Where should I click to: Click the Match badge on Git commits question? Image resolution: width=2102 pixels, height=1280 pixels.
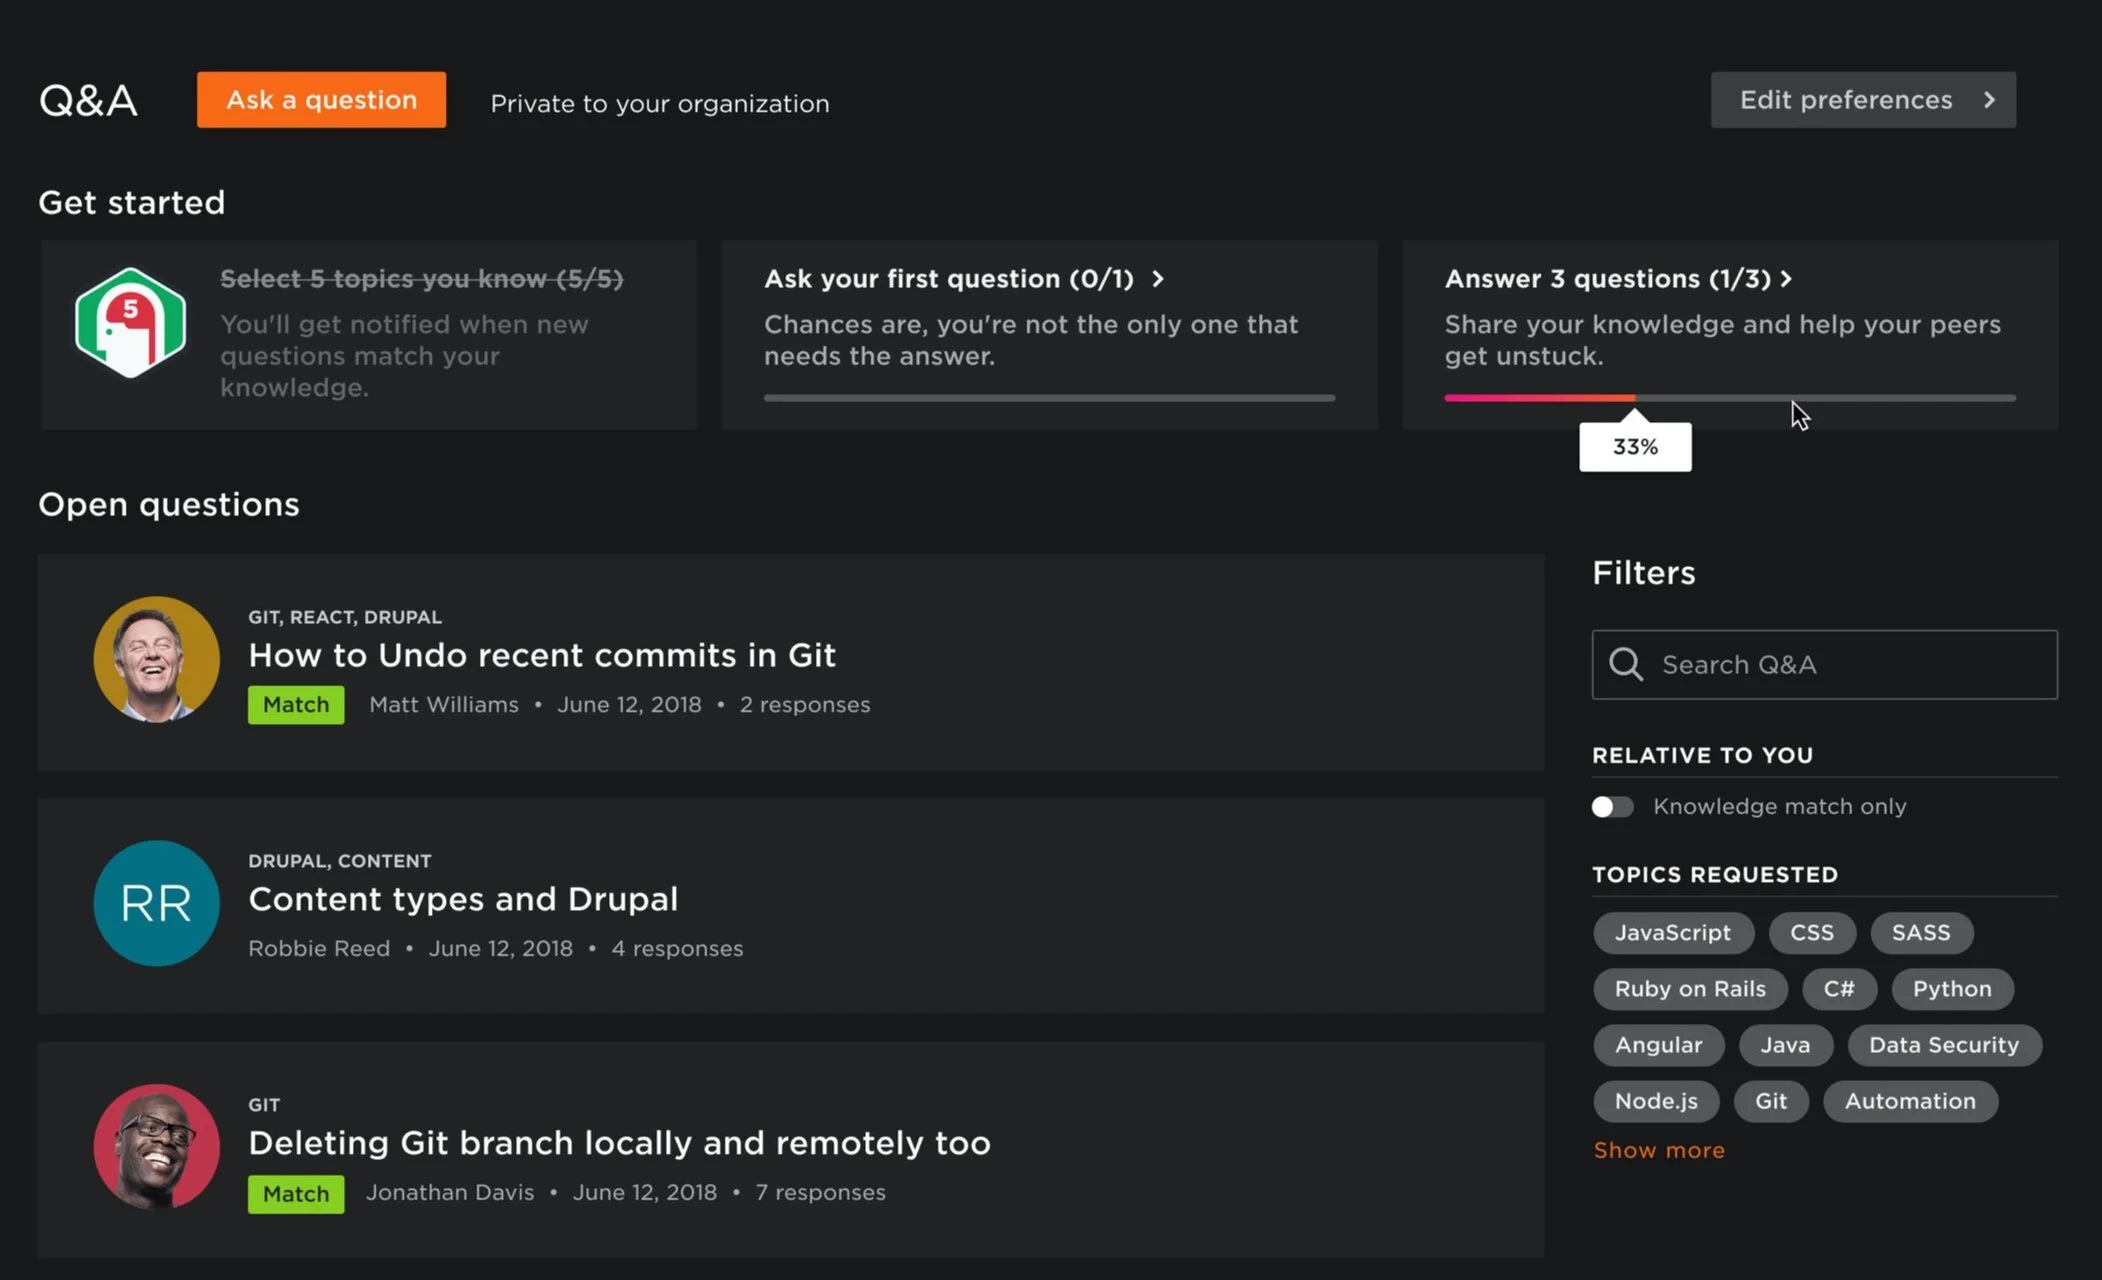point(296,705)
